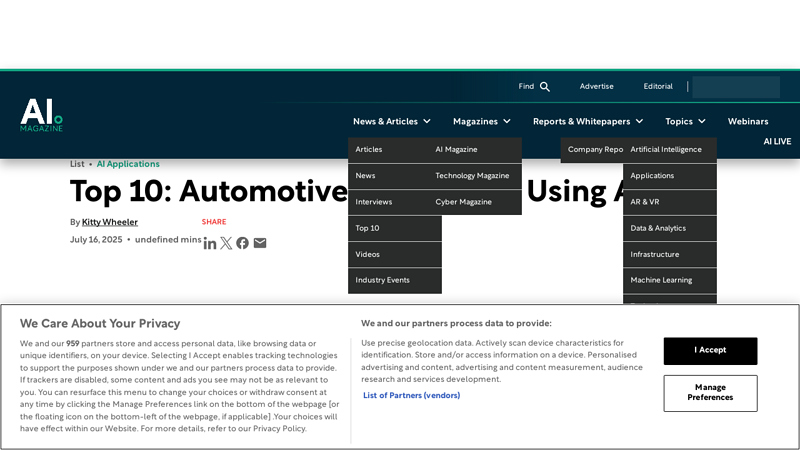The height and width of the screenshot is (450, 800).
Task: Click the We Care About Your Privacy heading
Action: click(x=100, y=323)
